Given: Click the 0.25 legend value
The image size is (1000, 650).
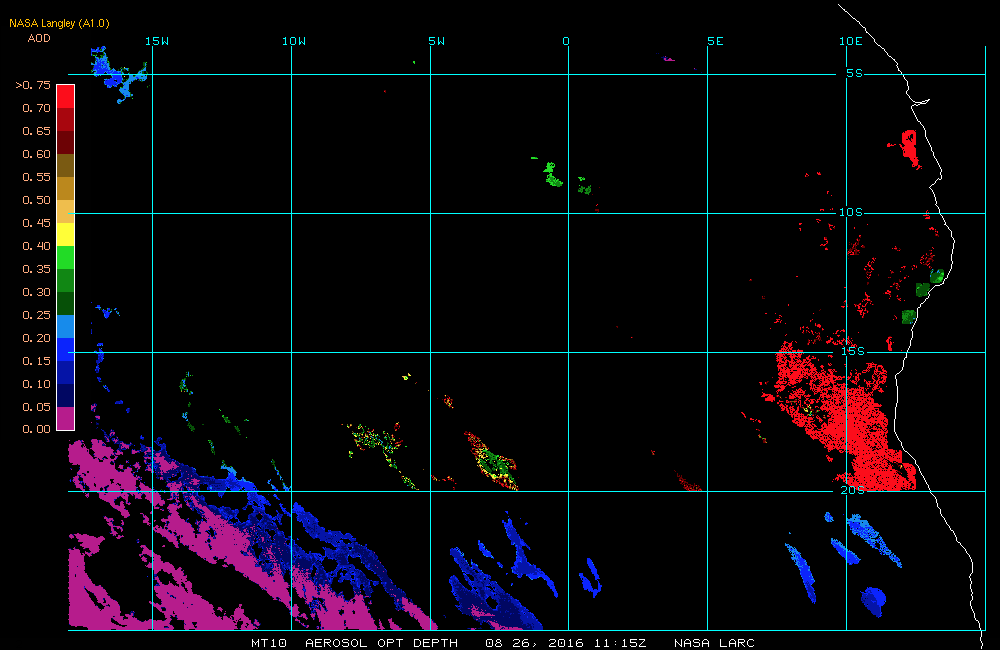Looking at the screenshot, I should pyautogui.click(x=36, y=315).
